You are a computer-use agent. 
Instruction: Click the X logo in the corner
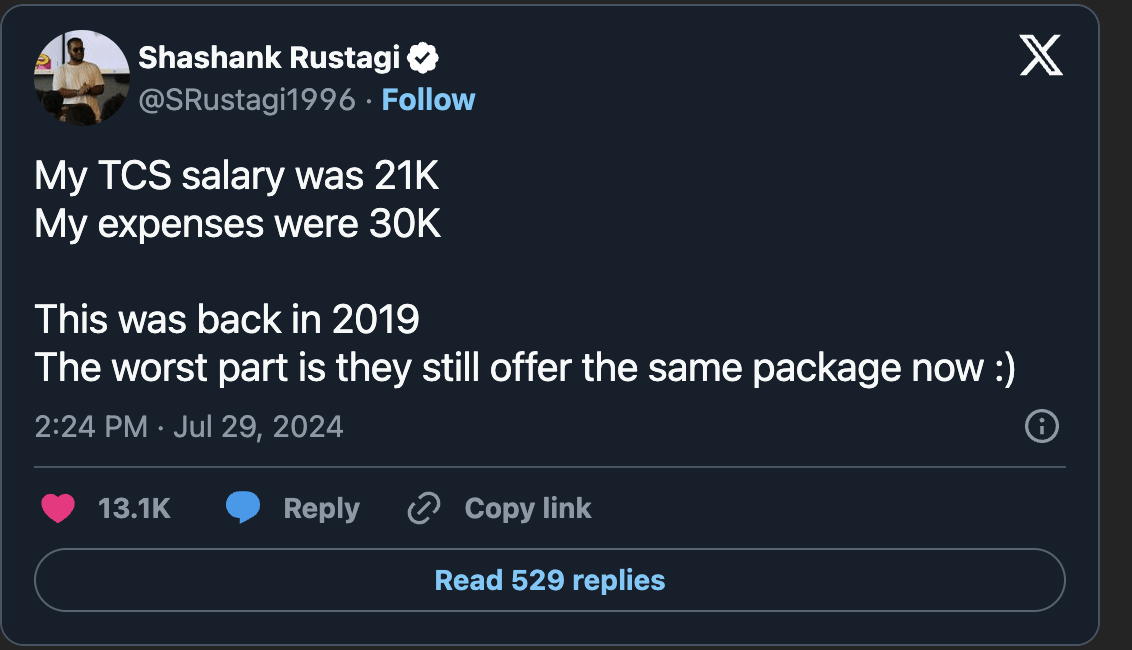1040,56
